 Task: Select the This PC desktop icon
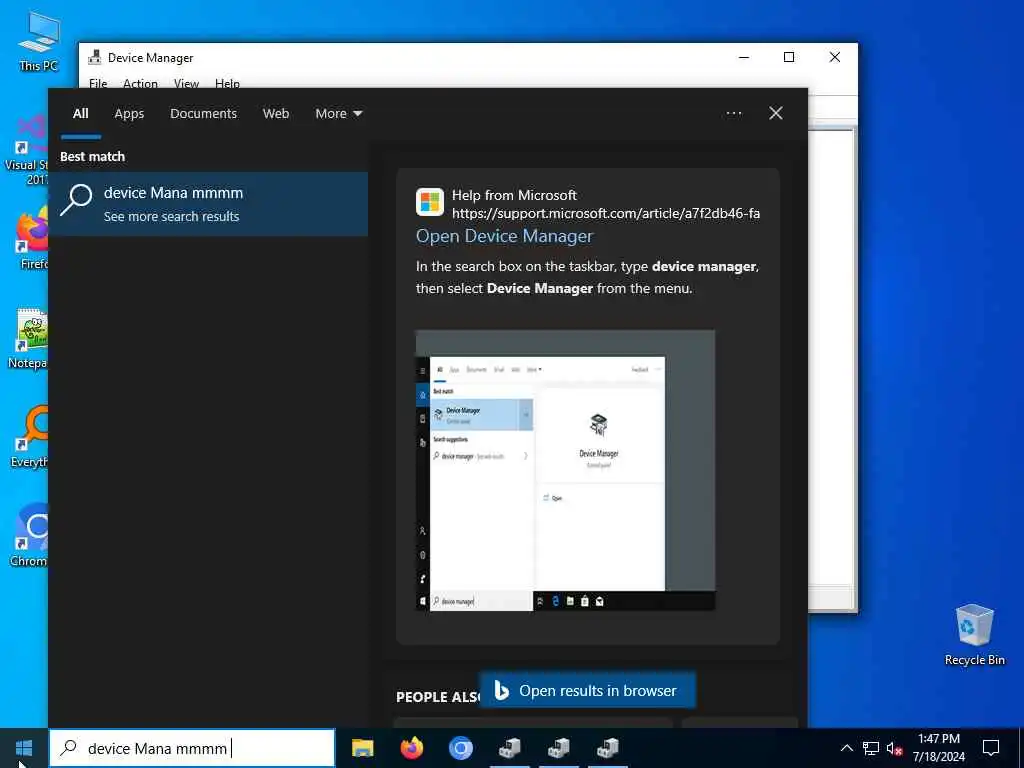39,40
